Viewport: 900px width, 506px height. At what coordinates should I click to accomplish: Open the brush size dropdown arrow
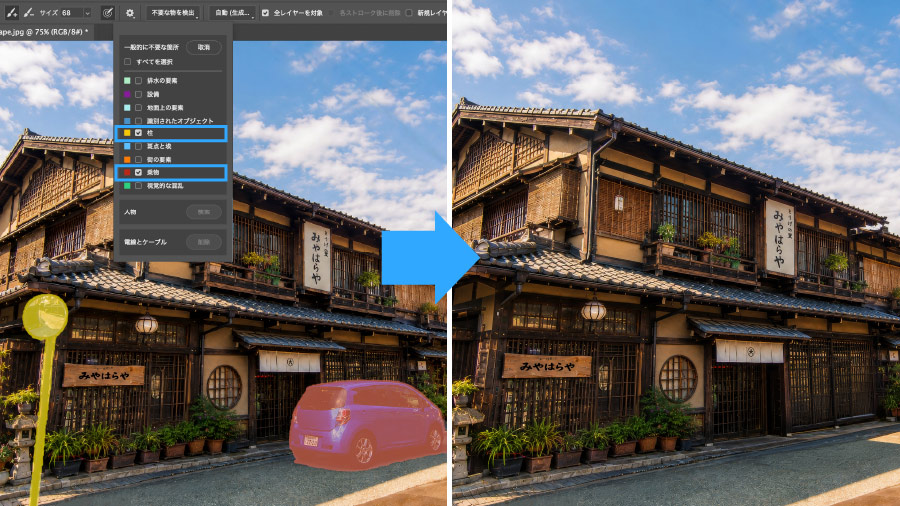pyautogui.click(x=88, y=13)
